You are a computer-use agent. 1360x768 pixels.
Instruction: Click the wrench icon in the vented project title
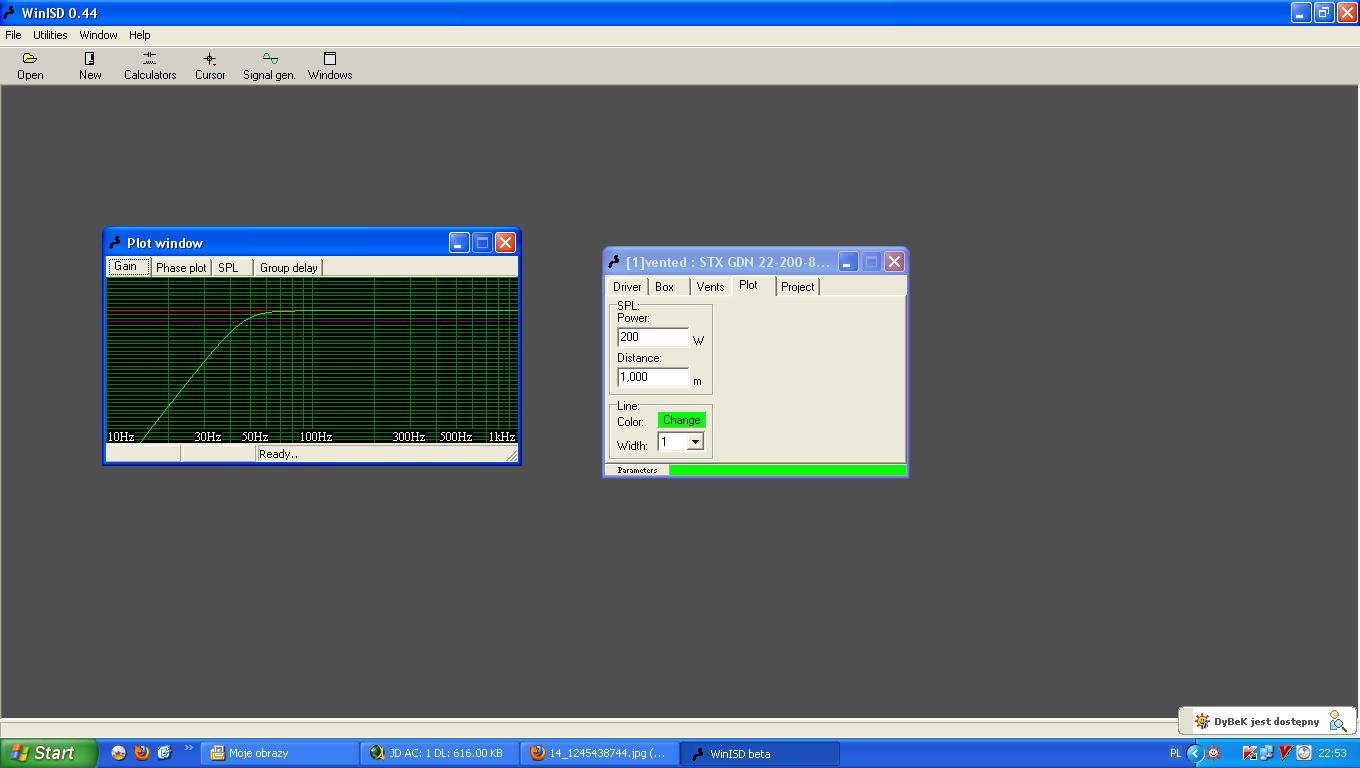(x=614, y=262)
